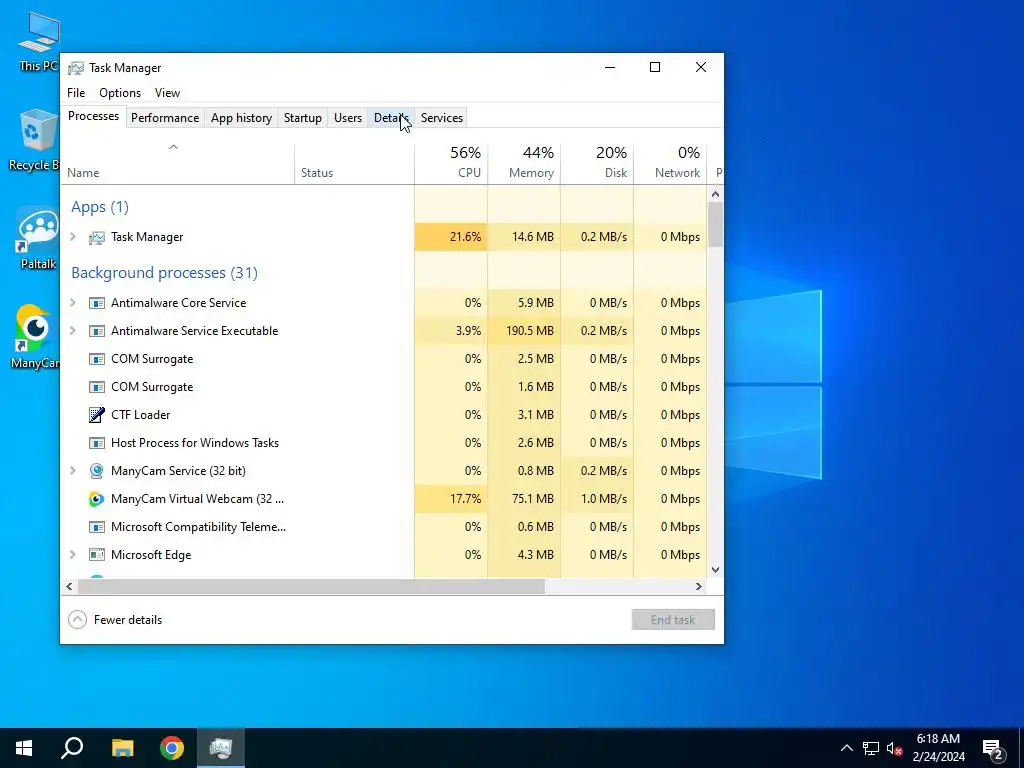The width and height of the screenshot is (1024, 768).
Task: Click the Microsoft Edge process icon
Action: click(x=97, y=555)
